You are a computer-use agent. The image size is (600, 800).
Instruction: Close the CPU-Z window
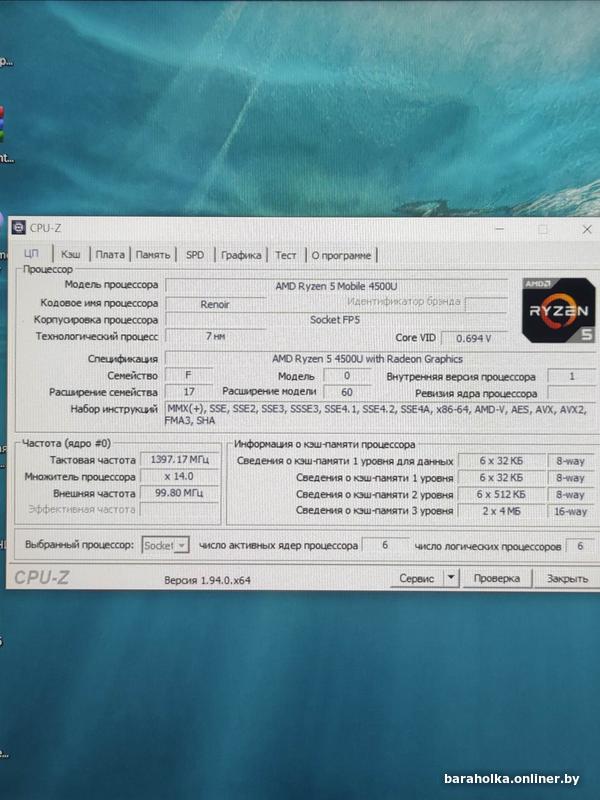pyautogui.click(x=587, y=230)
